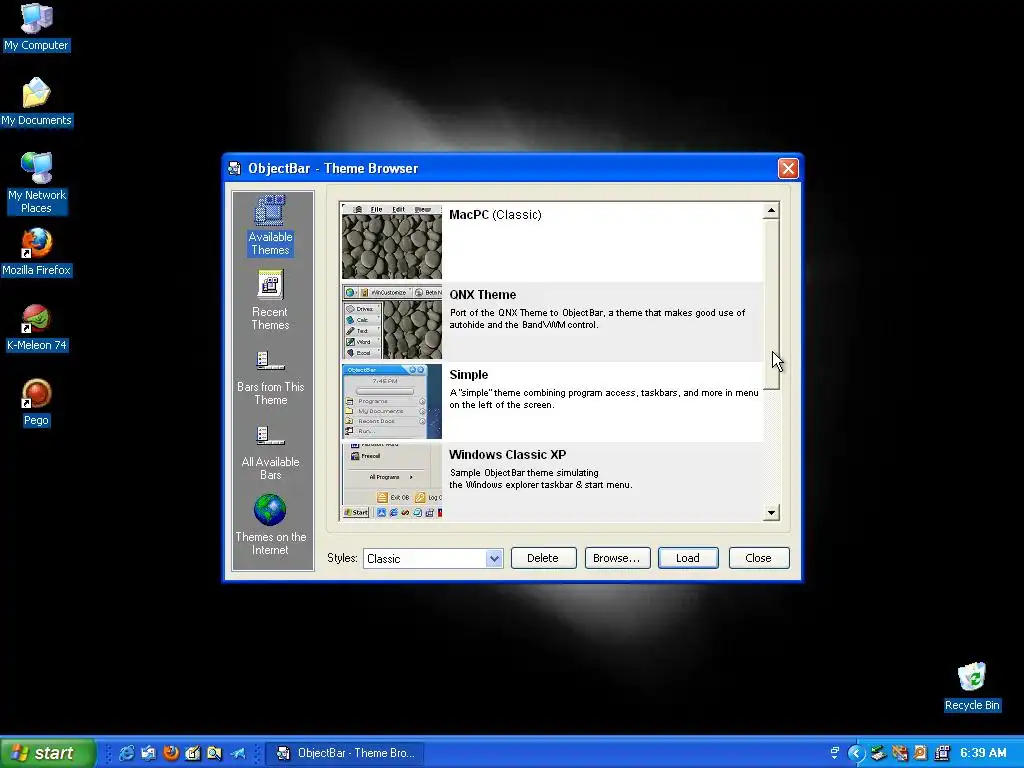Click the Windows Classic XP title text
Viewport: 1024px width, 768px height.
click(507, 455)
